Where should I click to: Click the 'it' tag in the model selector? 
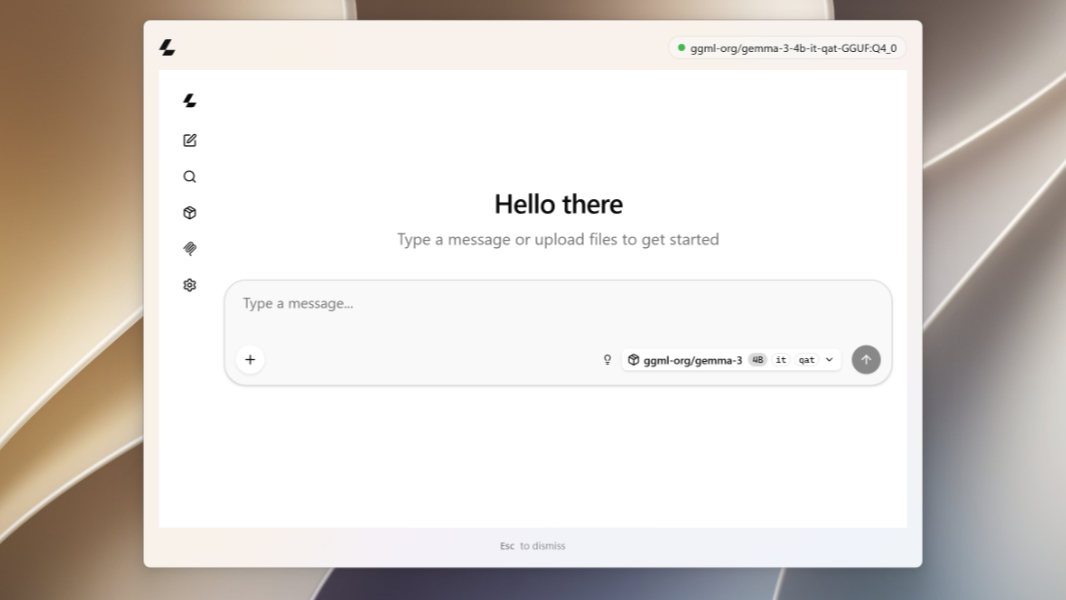point(781,360)
